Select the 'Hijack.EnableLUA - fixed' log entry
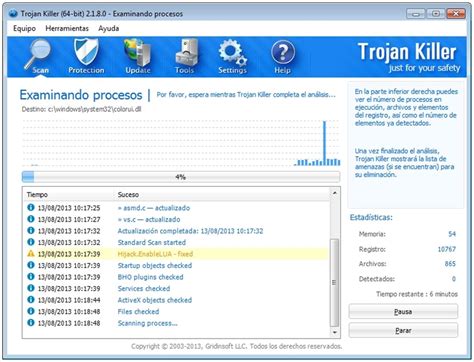Screen dimensions: 474x362 (x=177, y=254)
